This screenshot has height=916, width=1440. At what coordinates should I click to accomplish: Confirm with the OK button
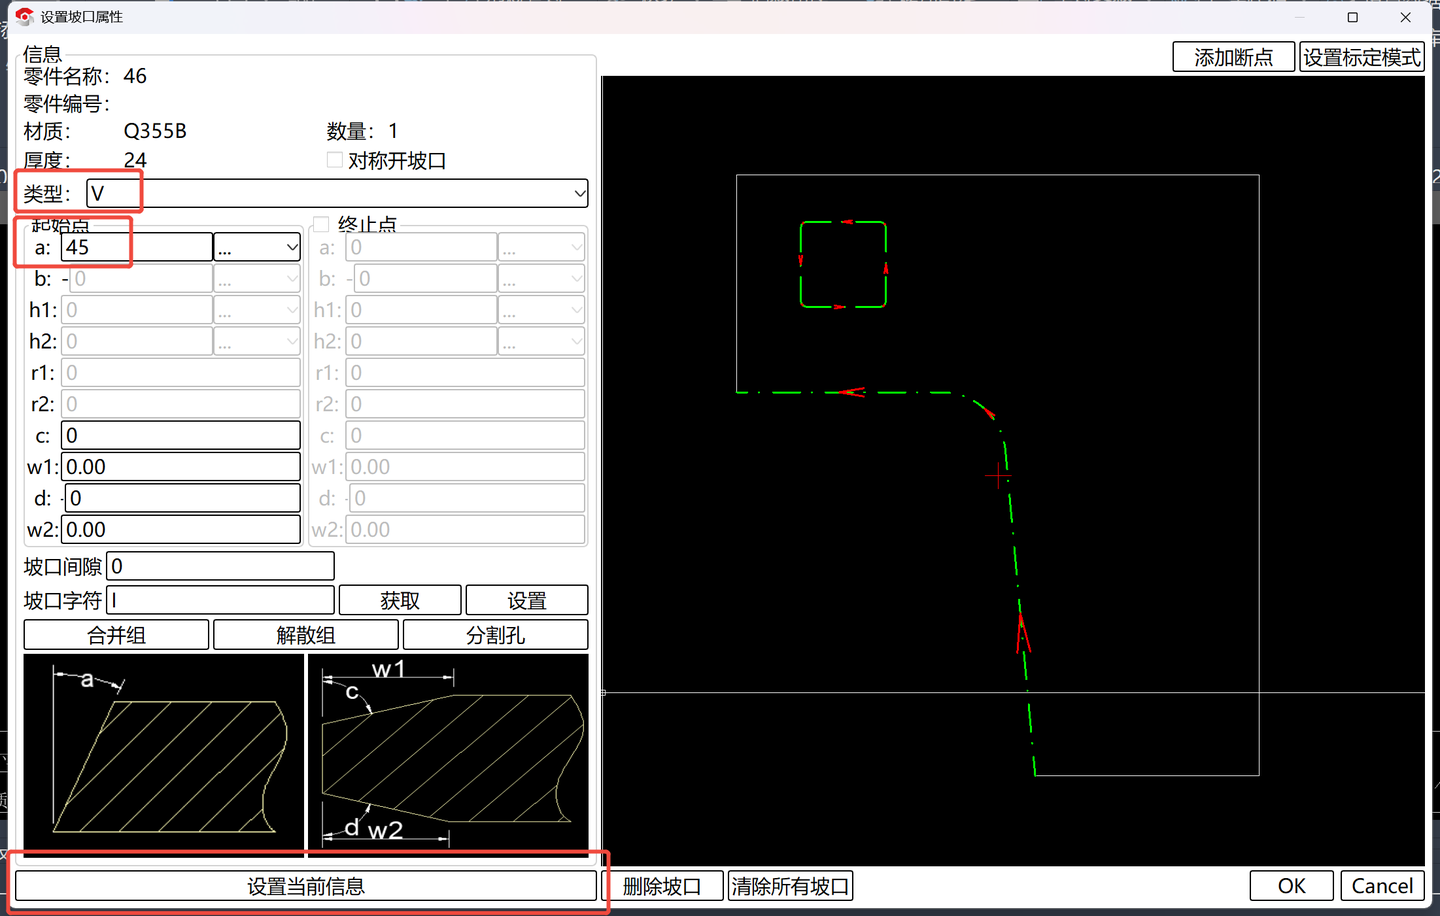point(1291,886)
